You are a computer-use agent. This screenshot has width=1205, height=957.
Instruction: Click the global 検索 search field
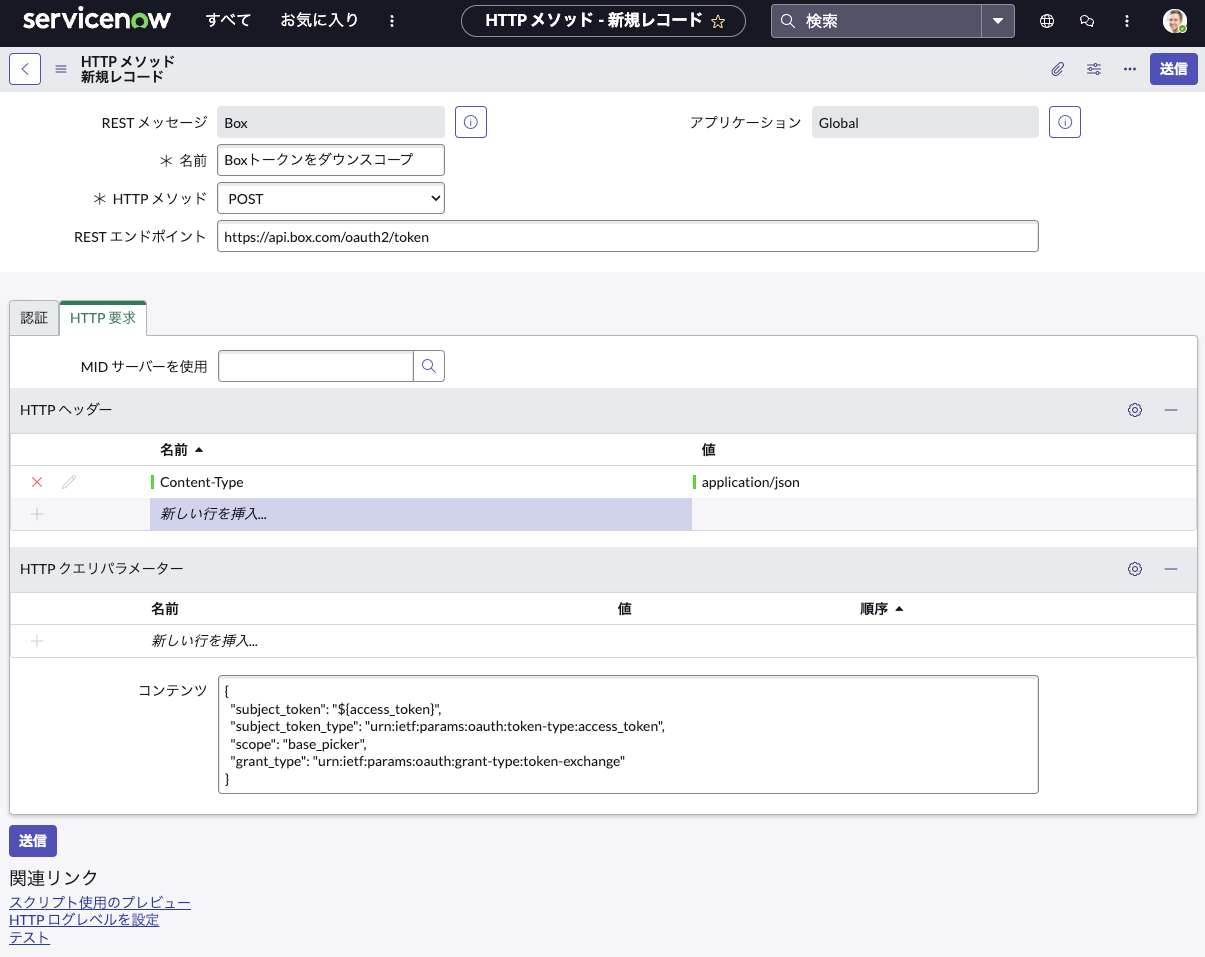pos(876,21)
